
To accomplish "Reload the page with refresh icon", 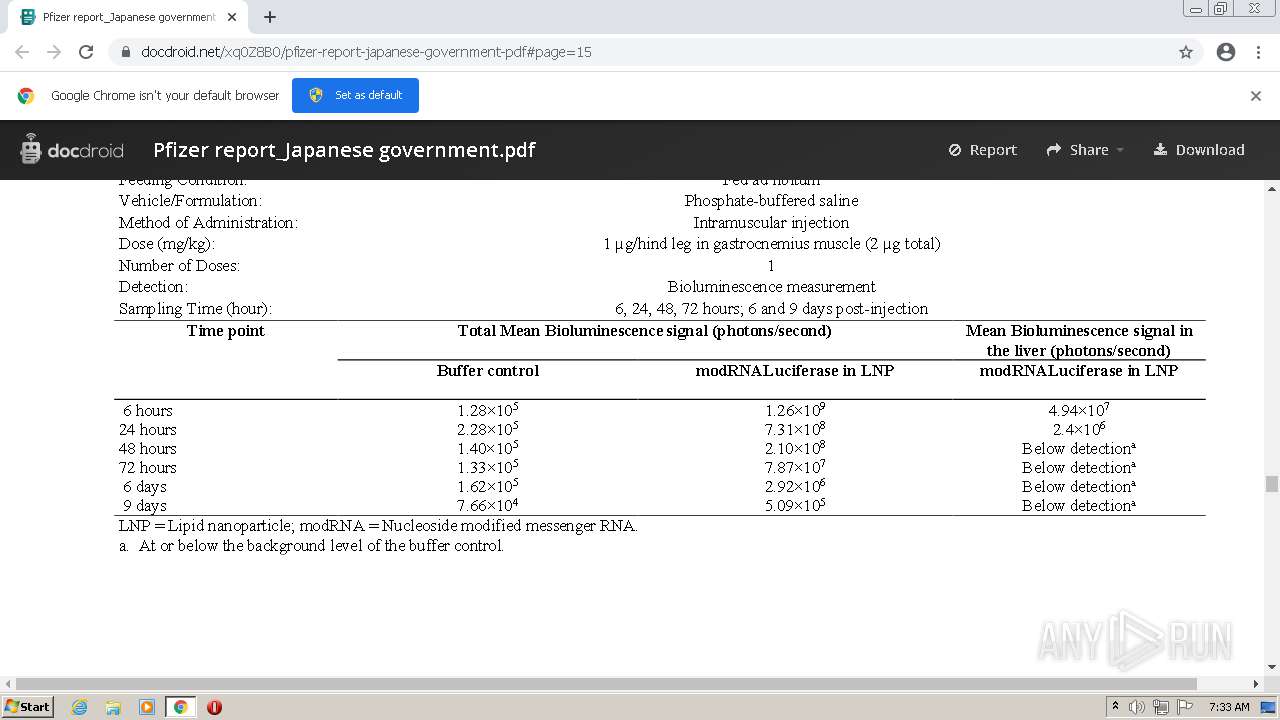I will coord(86,52).
